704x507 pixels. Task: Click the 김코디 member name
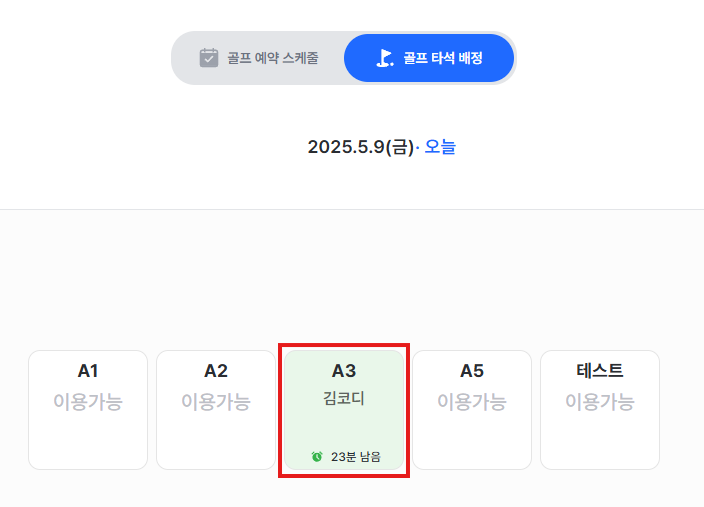pyautogui.click(x=344, y=398)
